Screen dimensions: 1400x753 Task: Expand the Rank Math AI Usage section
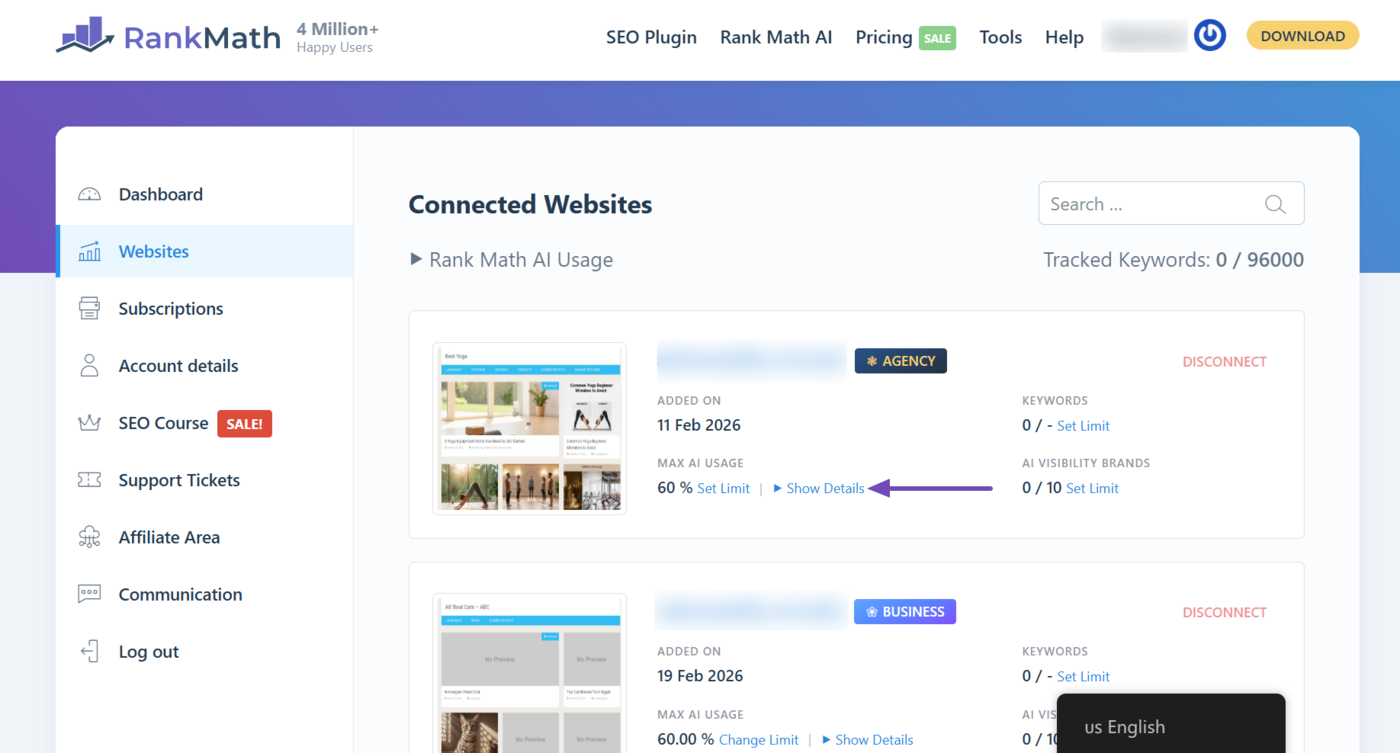tap(511, 260)
